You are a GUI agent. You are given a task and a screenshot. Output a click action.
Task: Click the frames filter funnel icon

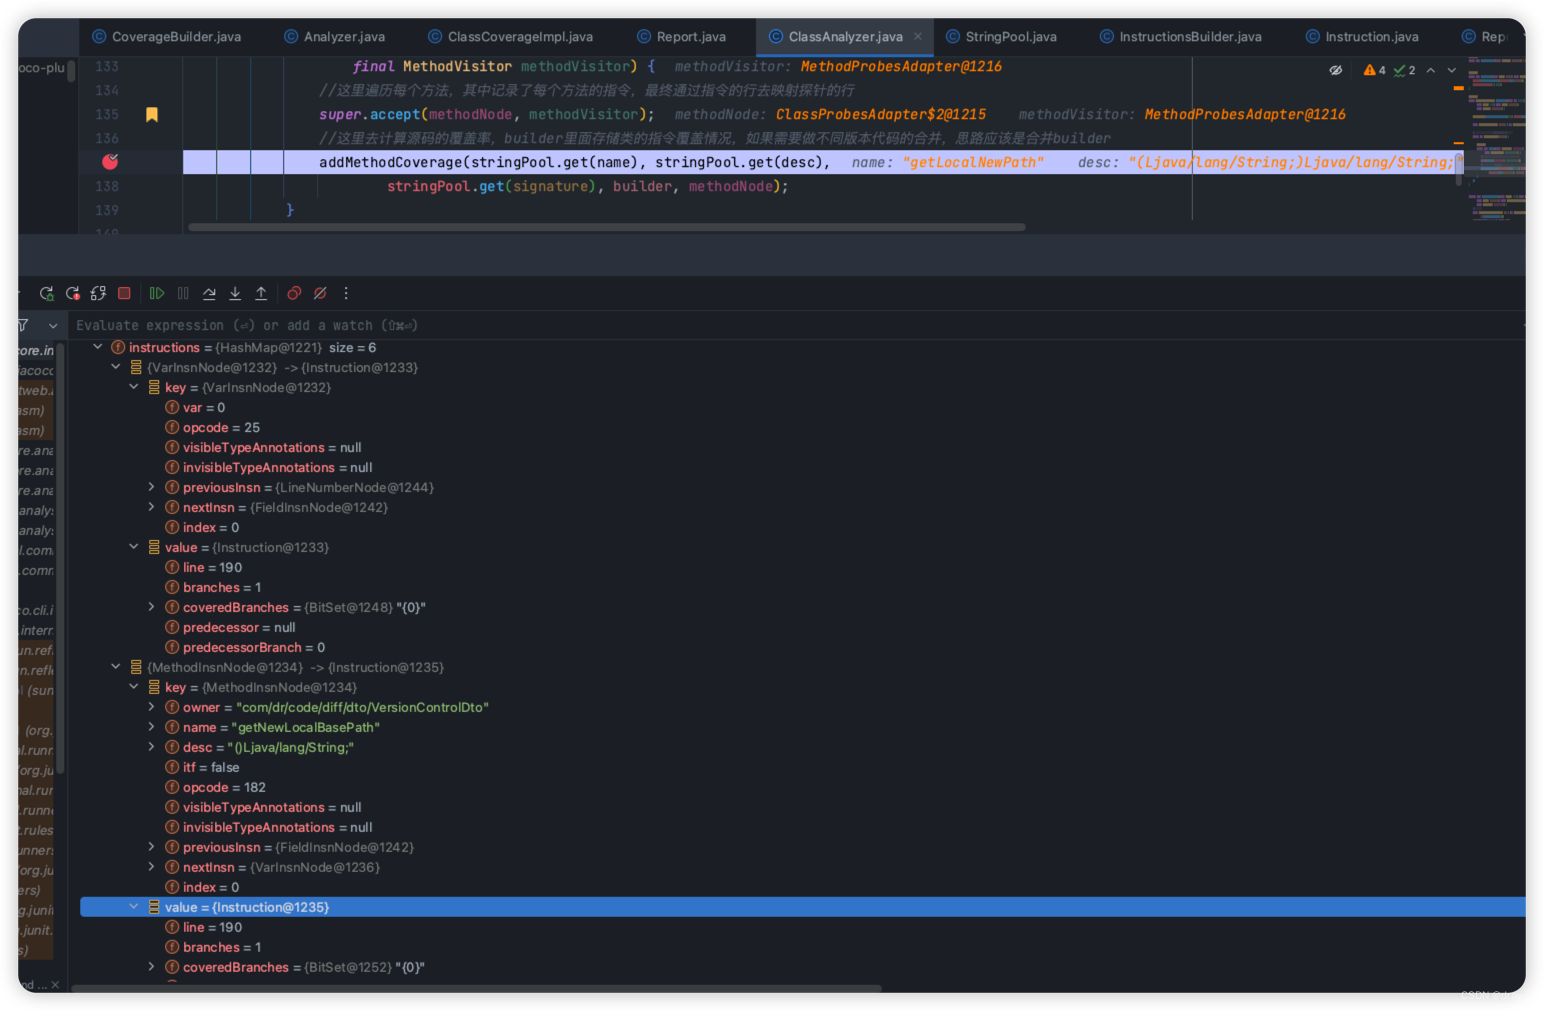pos(23,325)
